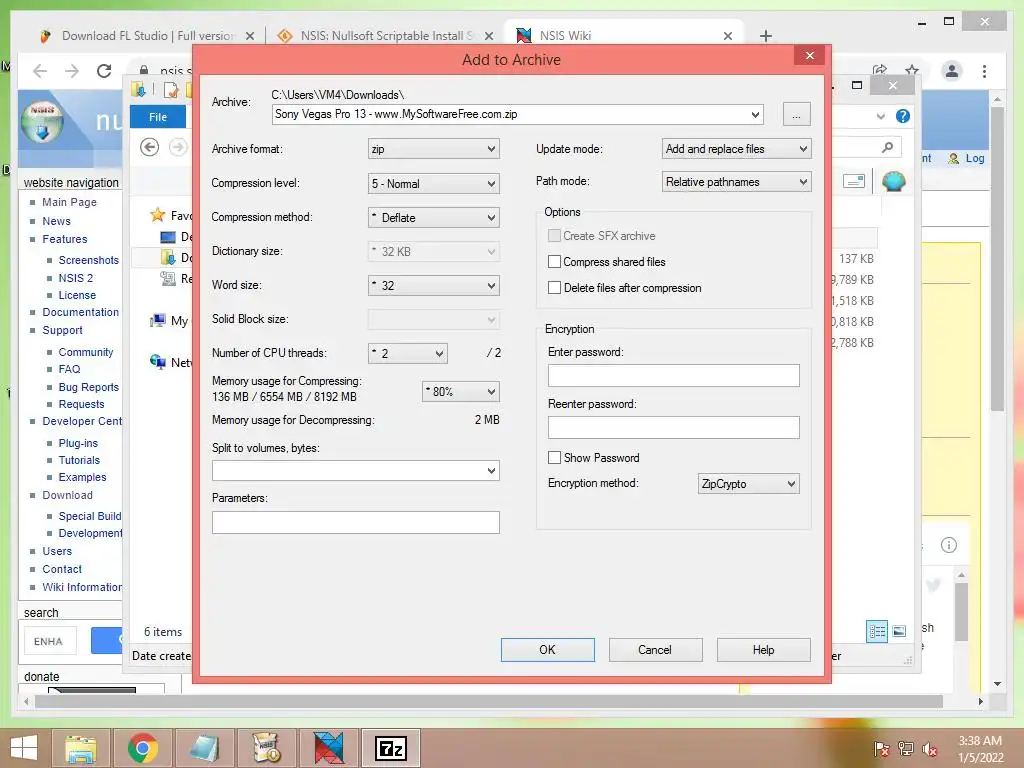
Task: Click the browser back arrow
Action: (40, 71)
